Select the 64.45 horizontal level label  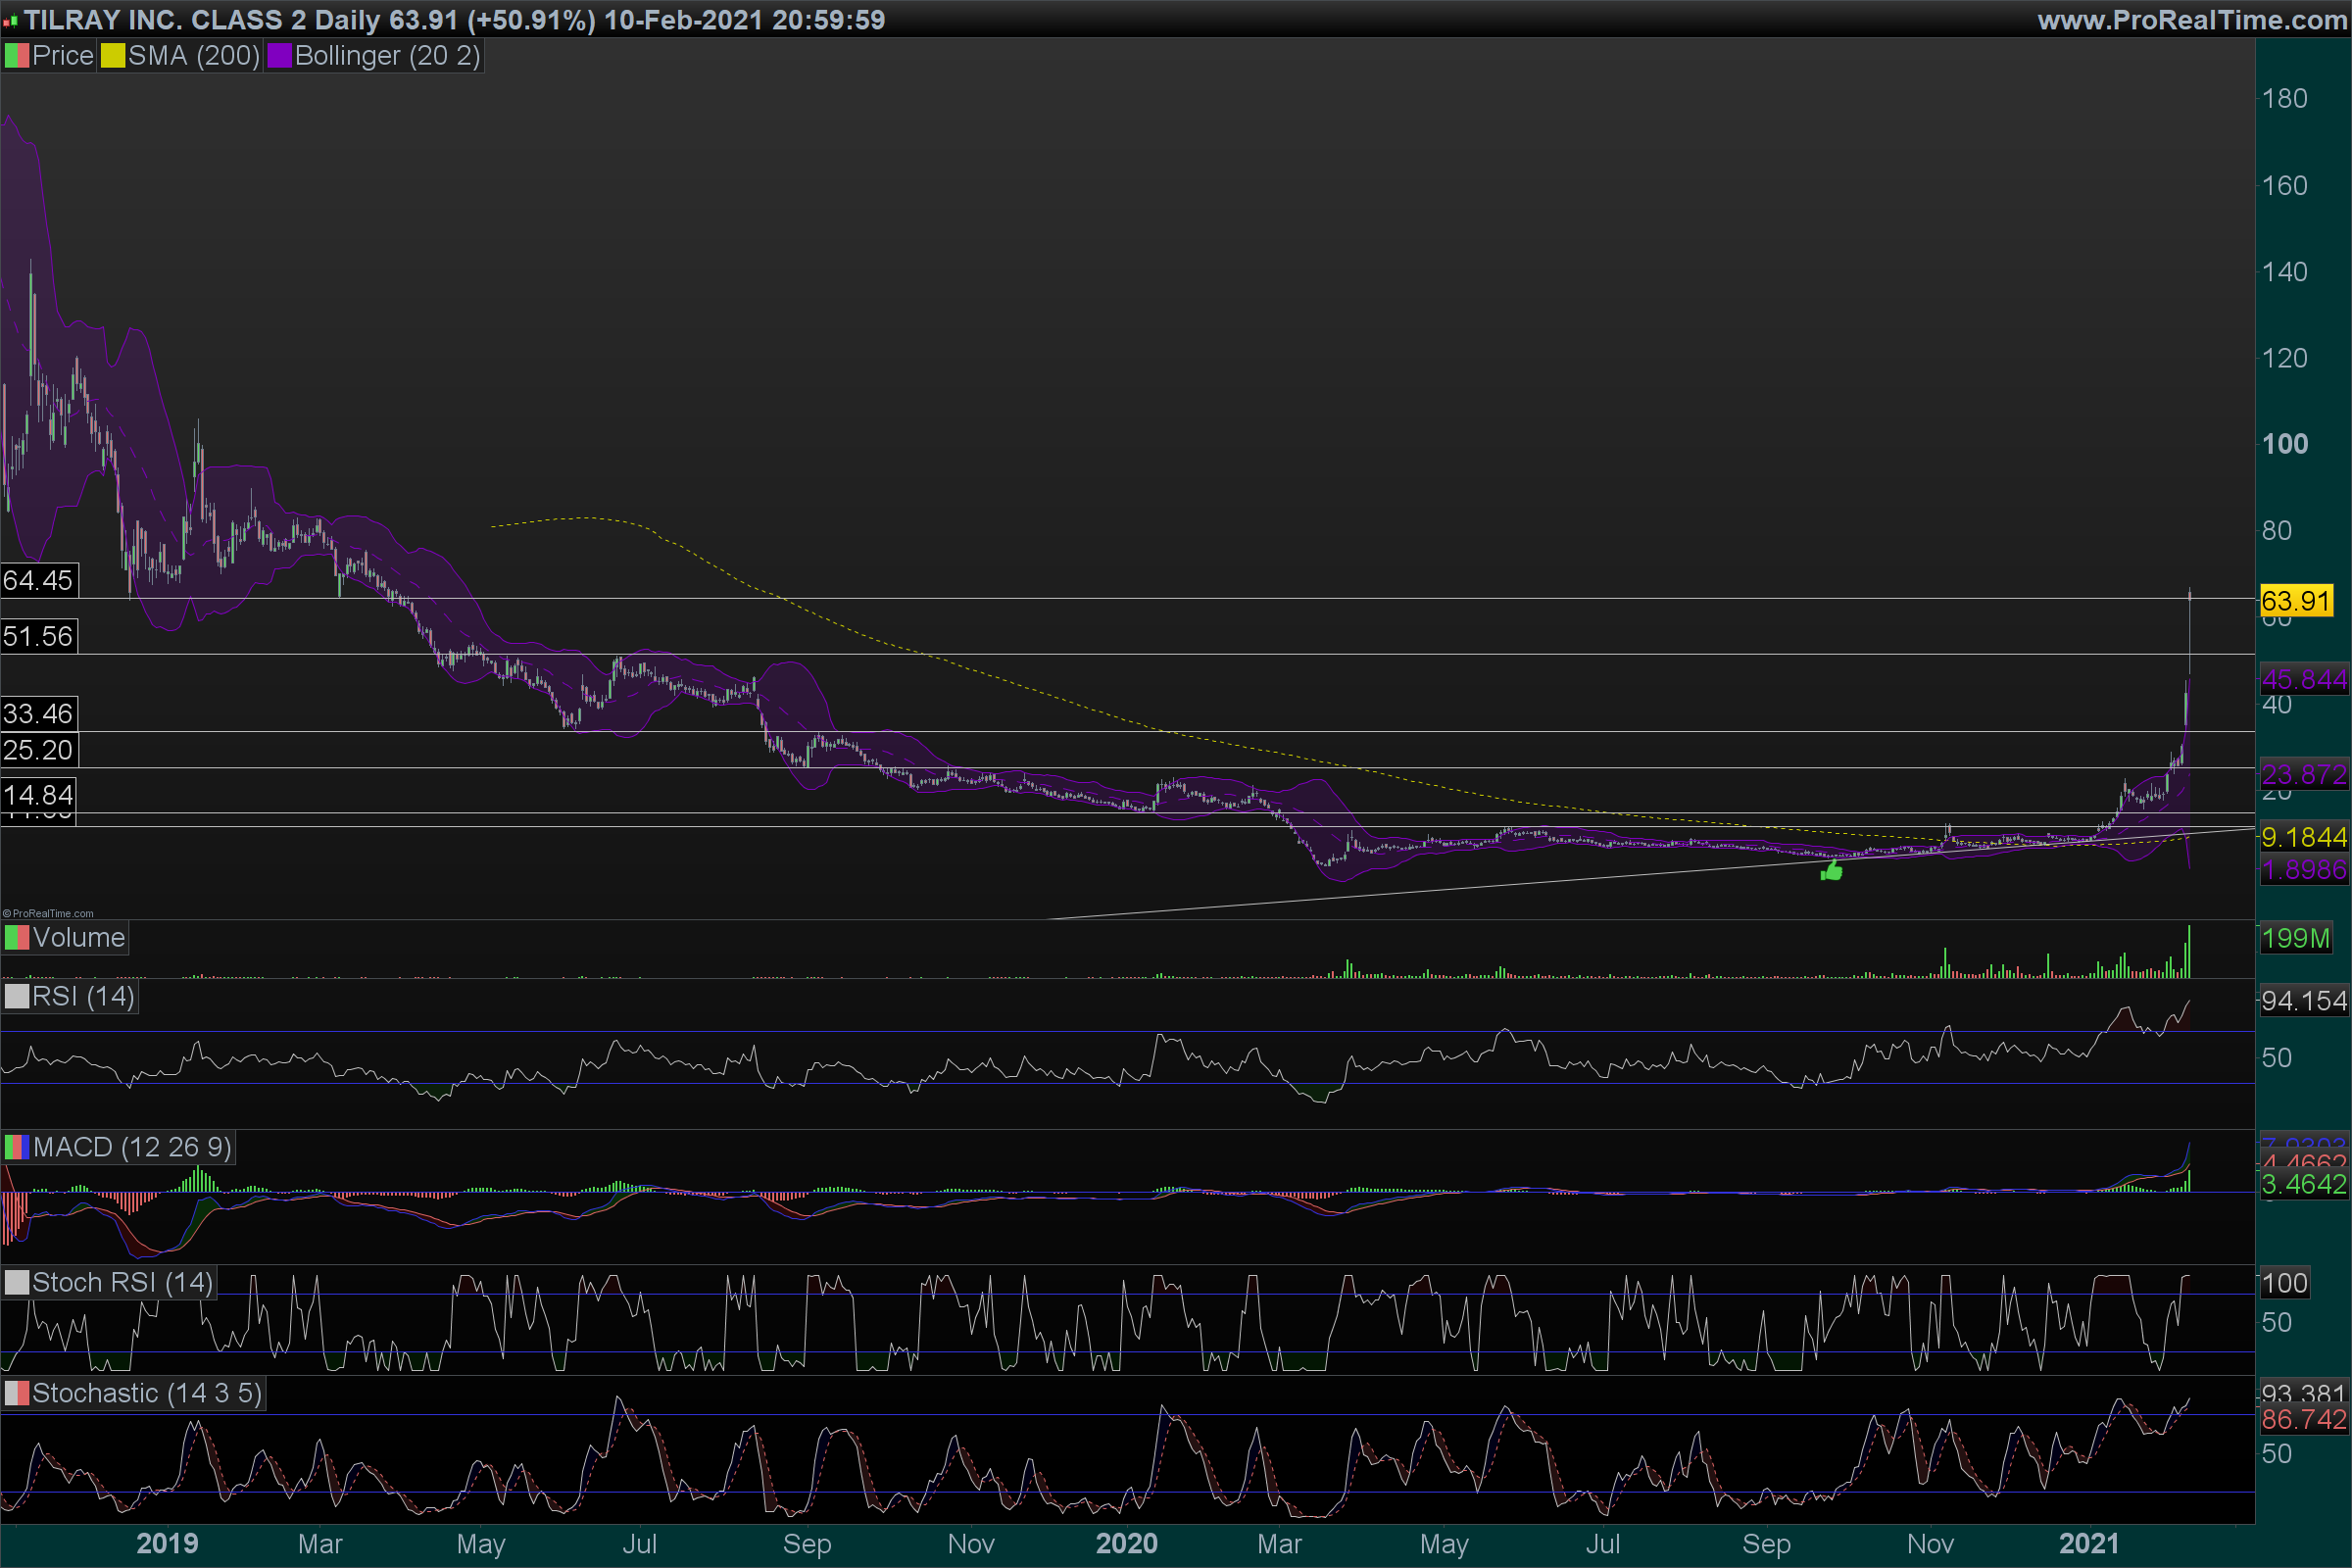click(38, 580)
